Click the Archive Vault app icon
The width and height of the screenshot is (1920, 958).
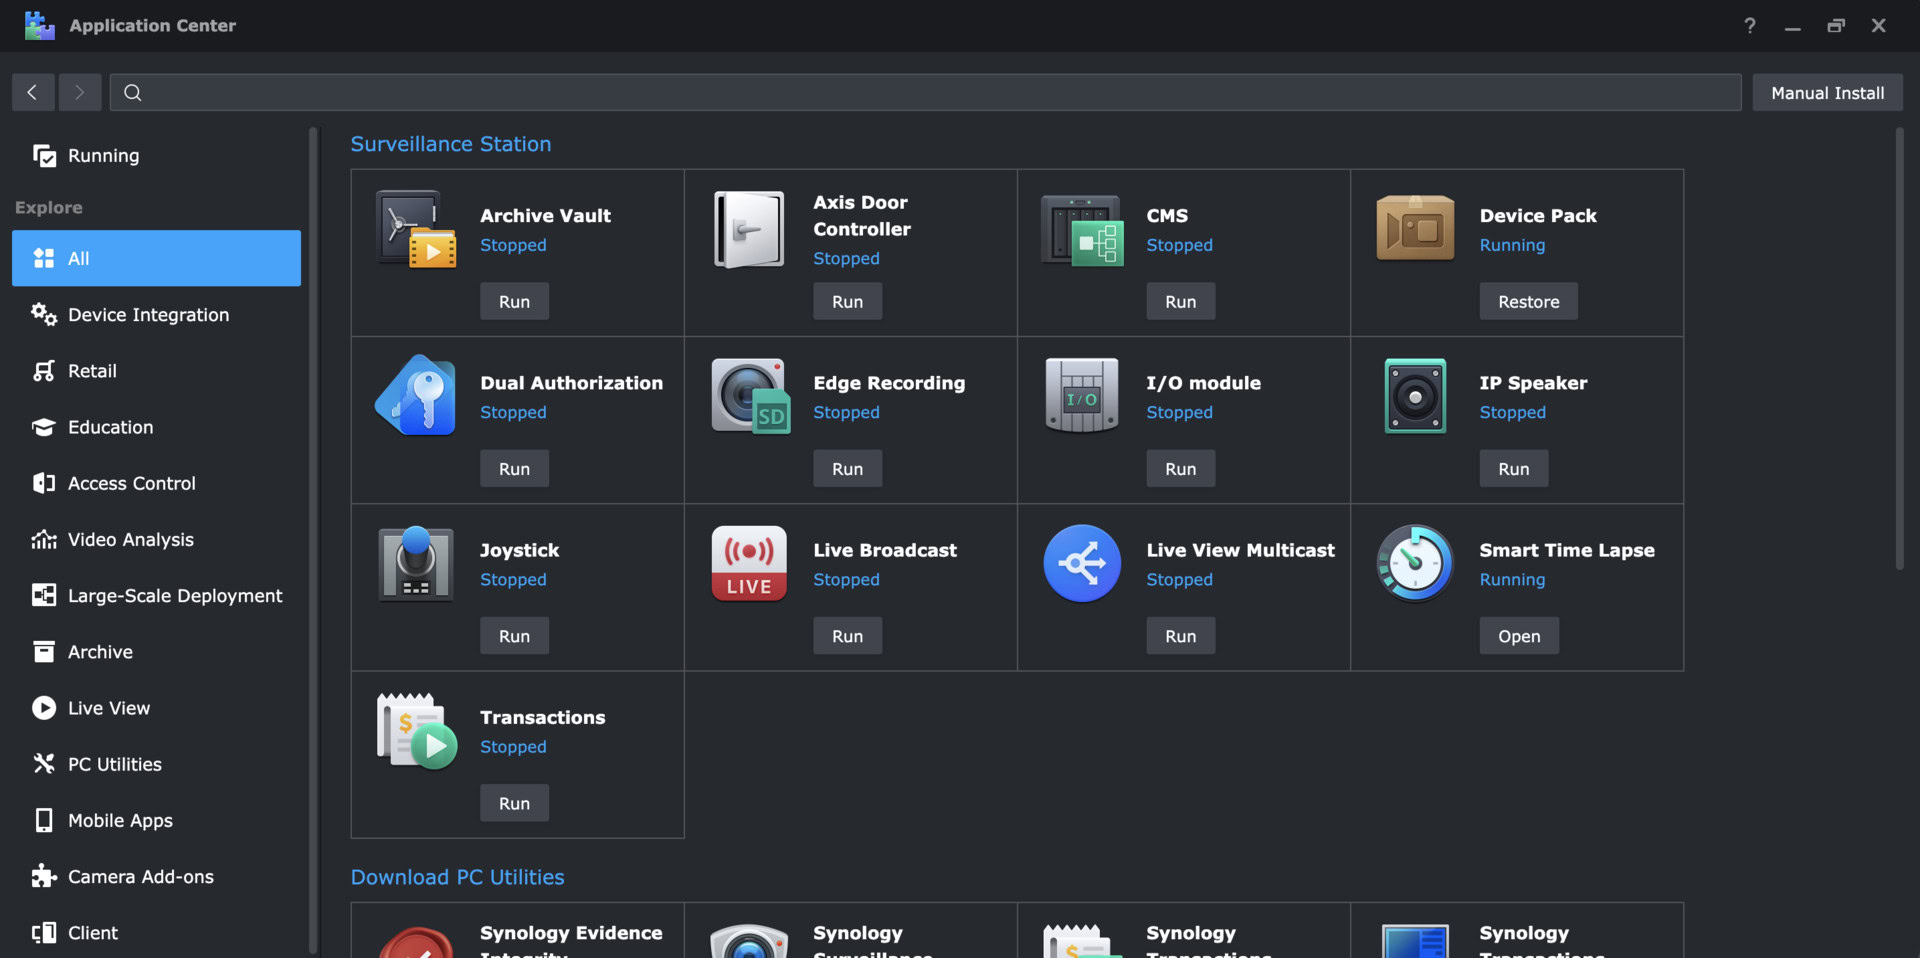(x=416, y=229)
